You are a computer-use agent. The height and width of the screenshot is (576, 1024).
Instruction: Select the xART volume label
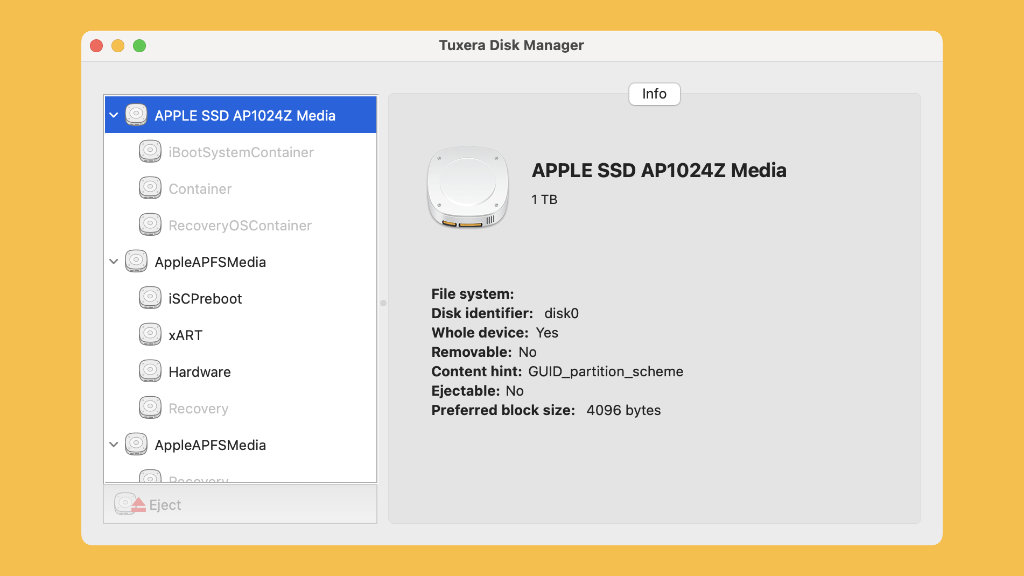point(185,335)
